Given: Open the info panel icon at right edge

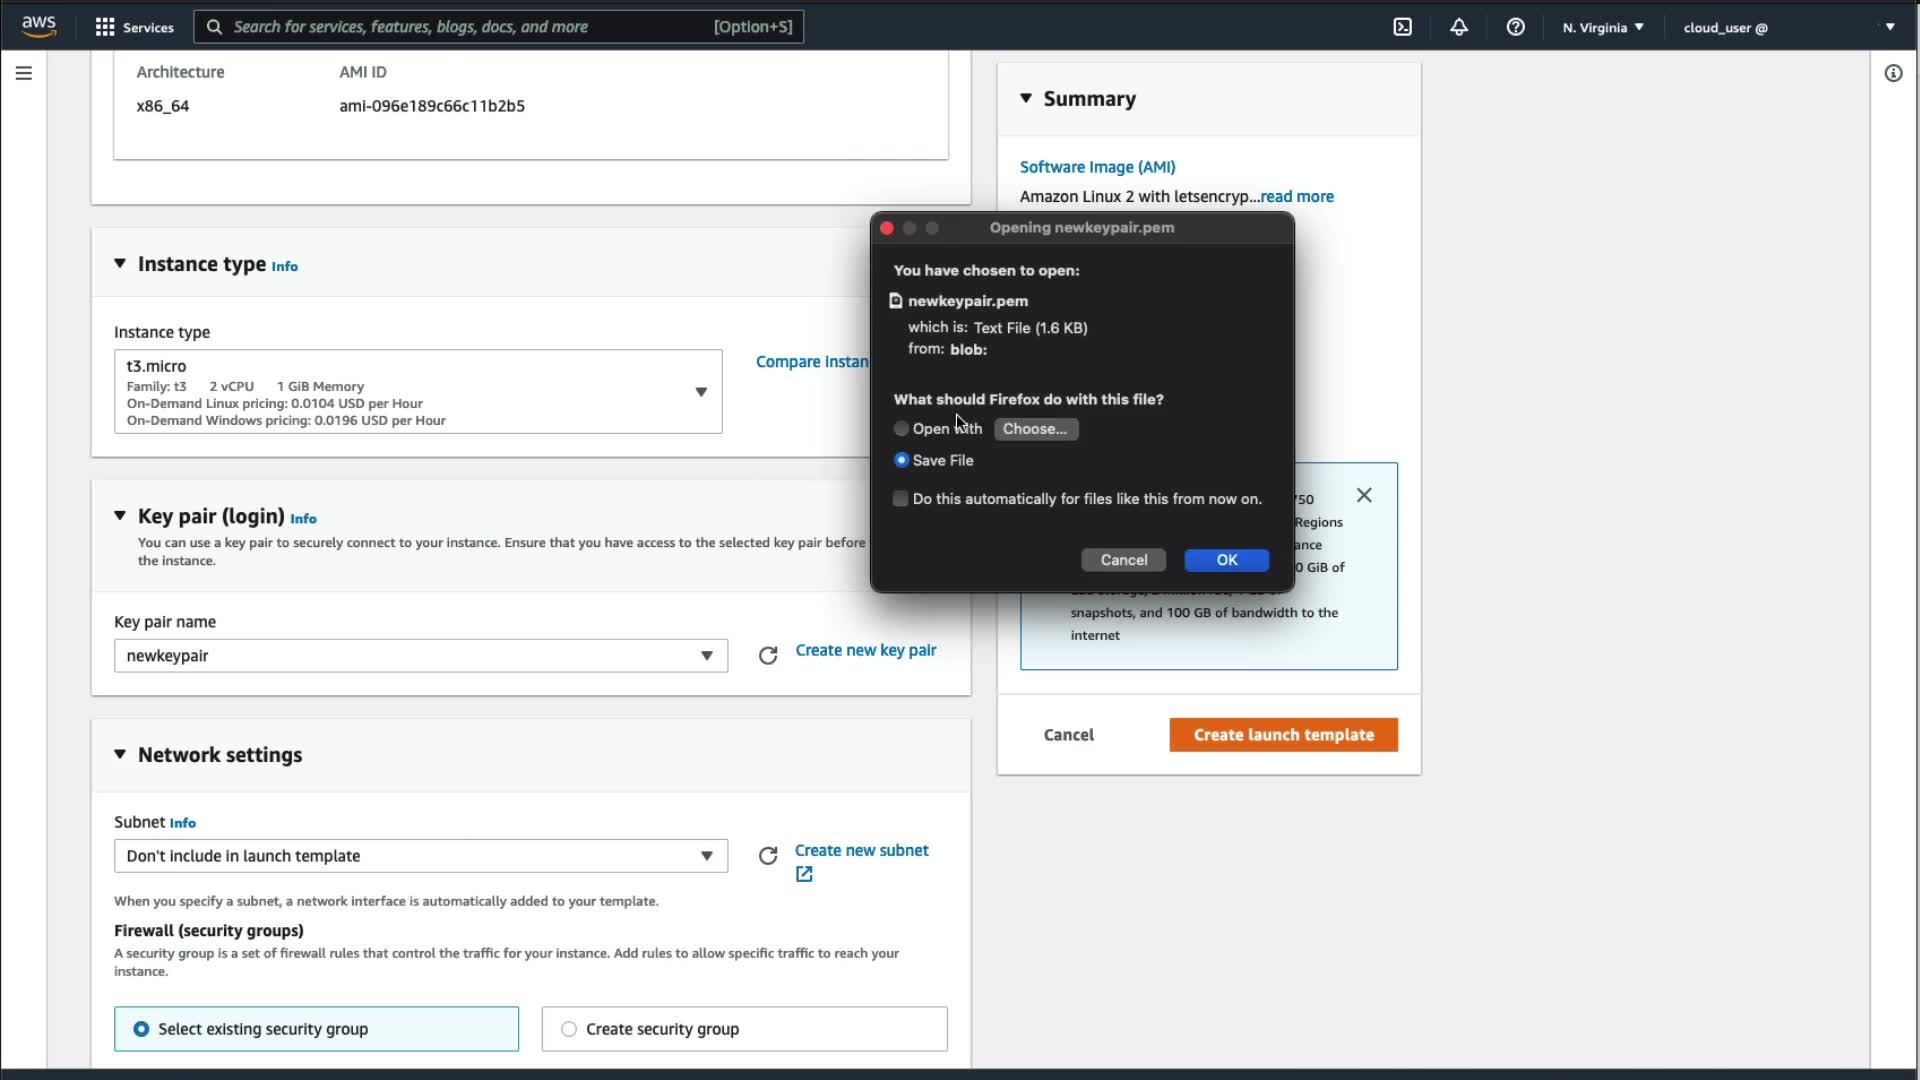Looking at the screenshot, I should coord(1893,73).
